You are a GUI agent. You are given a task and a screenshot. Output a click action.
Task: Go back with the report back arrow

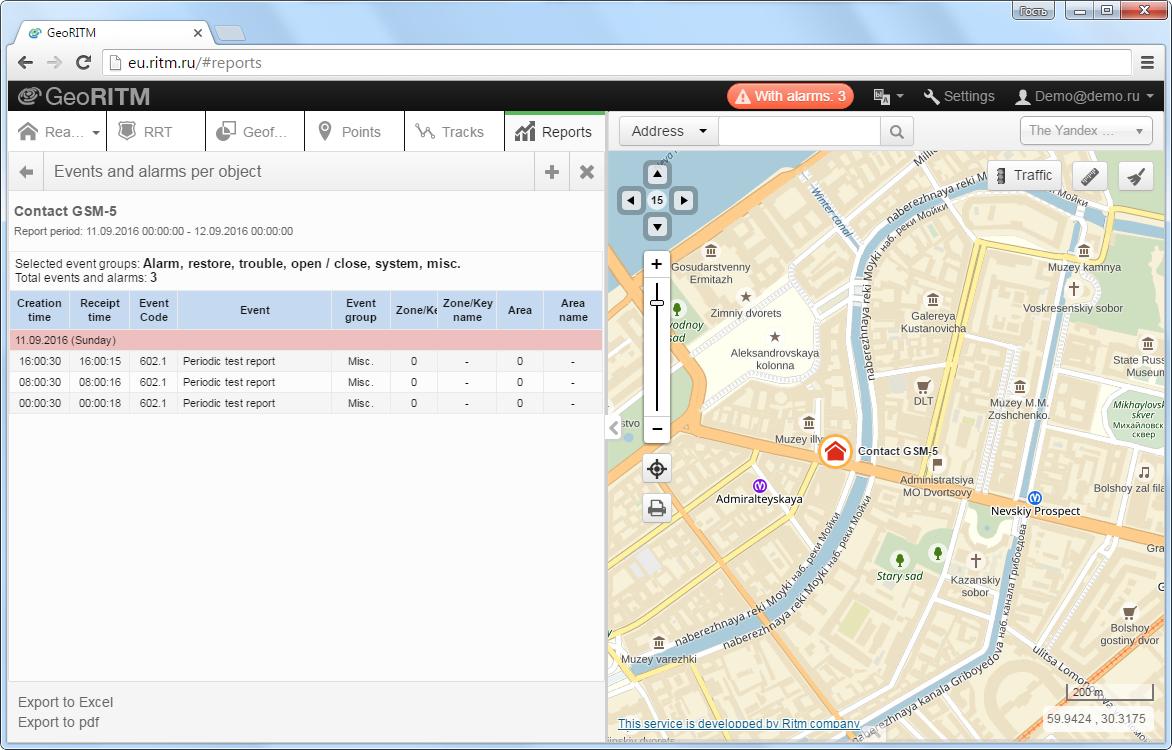point(26,172)
